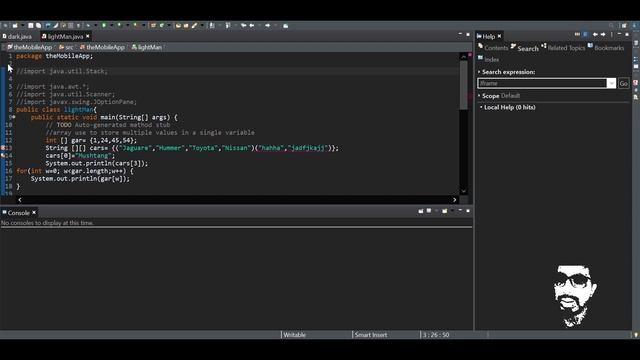Click the Open Perspective icon at top right
640x360 pixels.
[x=624, y=26]
